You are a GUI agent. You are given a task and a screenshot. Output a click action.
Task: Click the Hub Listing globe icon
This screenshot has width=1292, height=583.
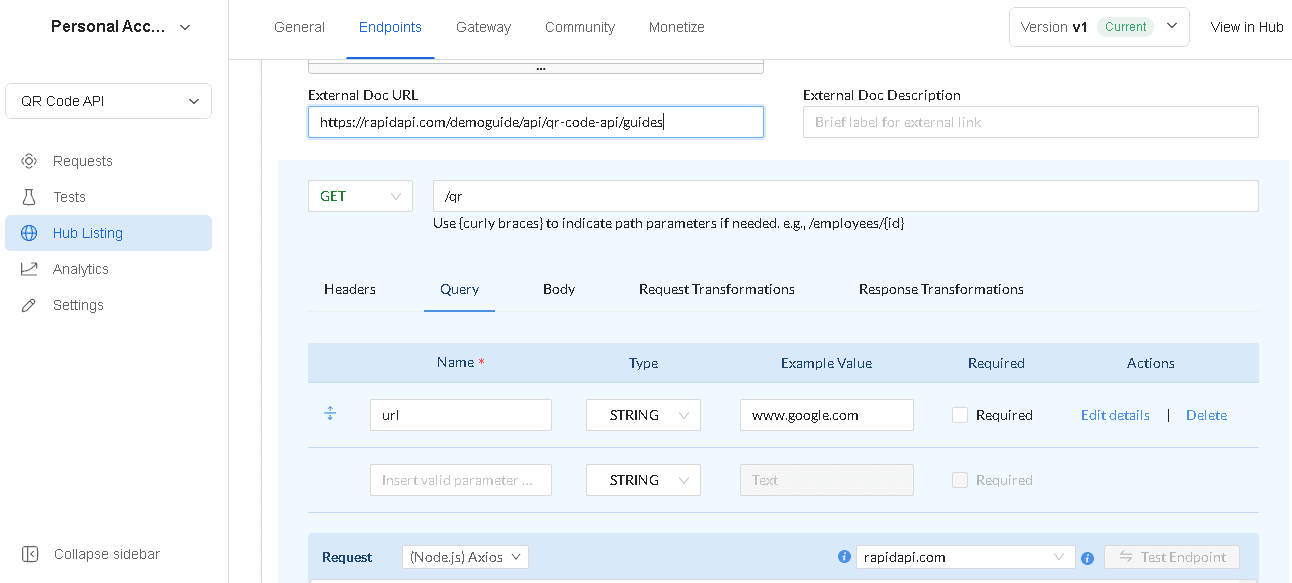pos(29,233)
